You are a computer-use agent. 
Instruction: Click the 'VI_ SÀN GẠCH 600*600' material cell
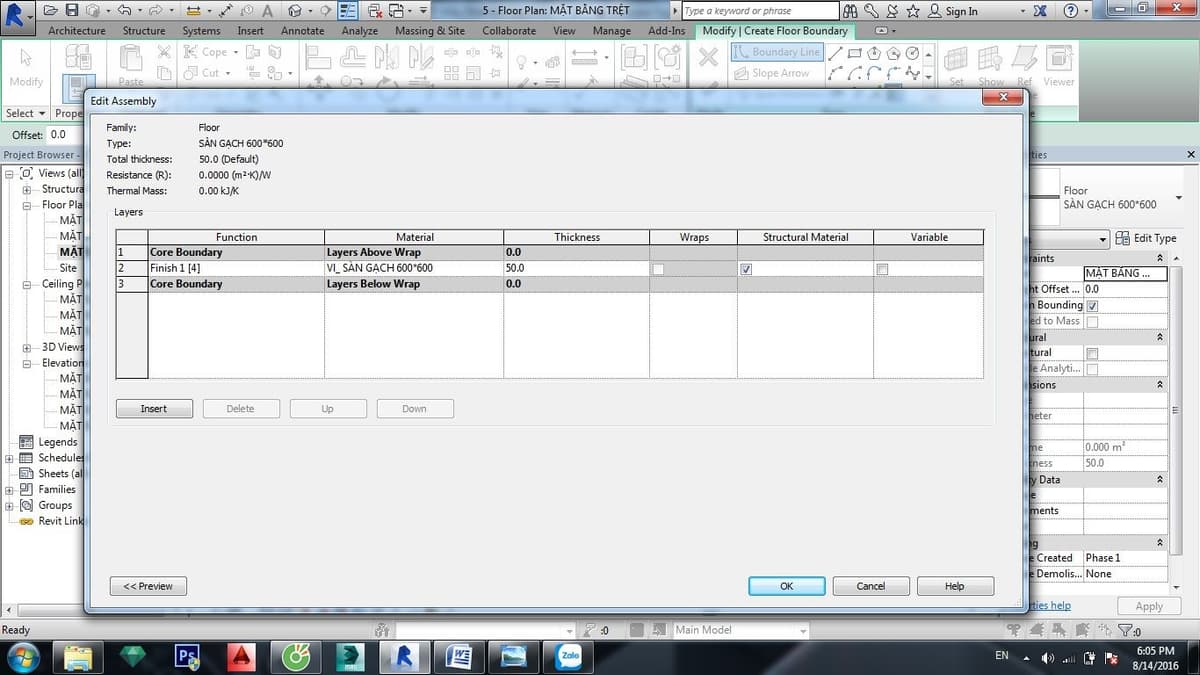coord(414,269)
